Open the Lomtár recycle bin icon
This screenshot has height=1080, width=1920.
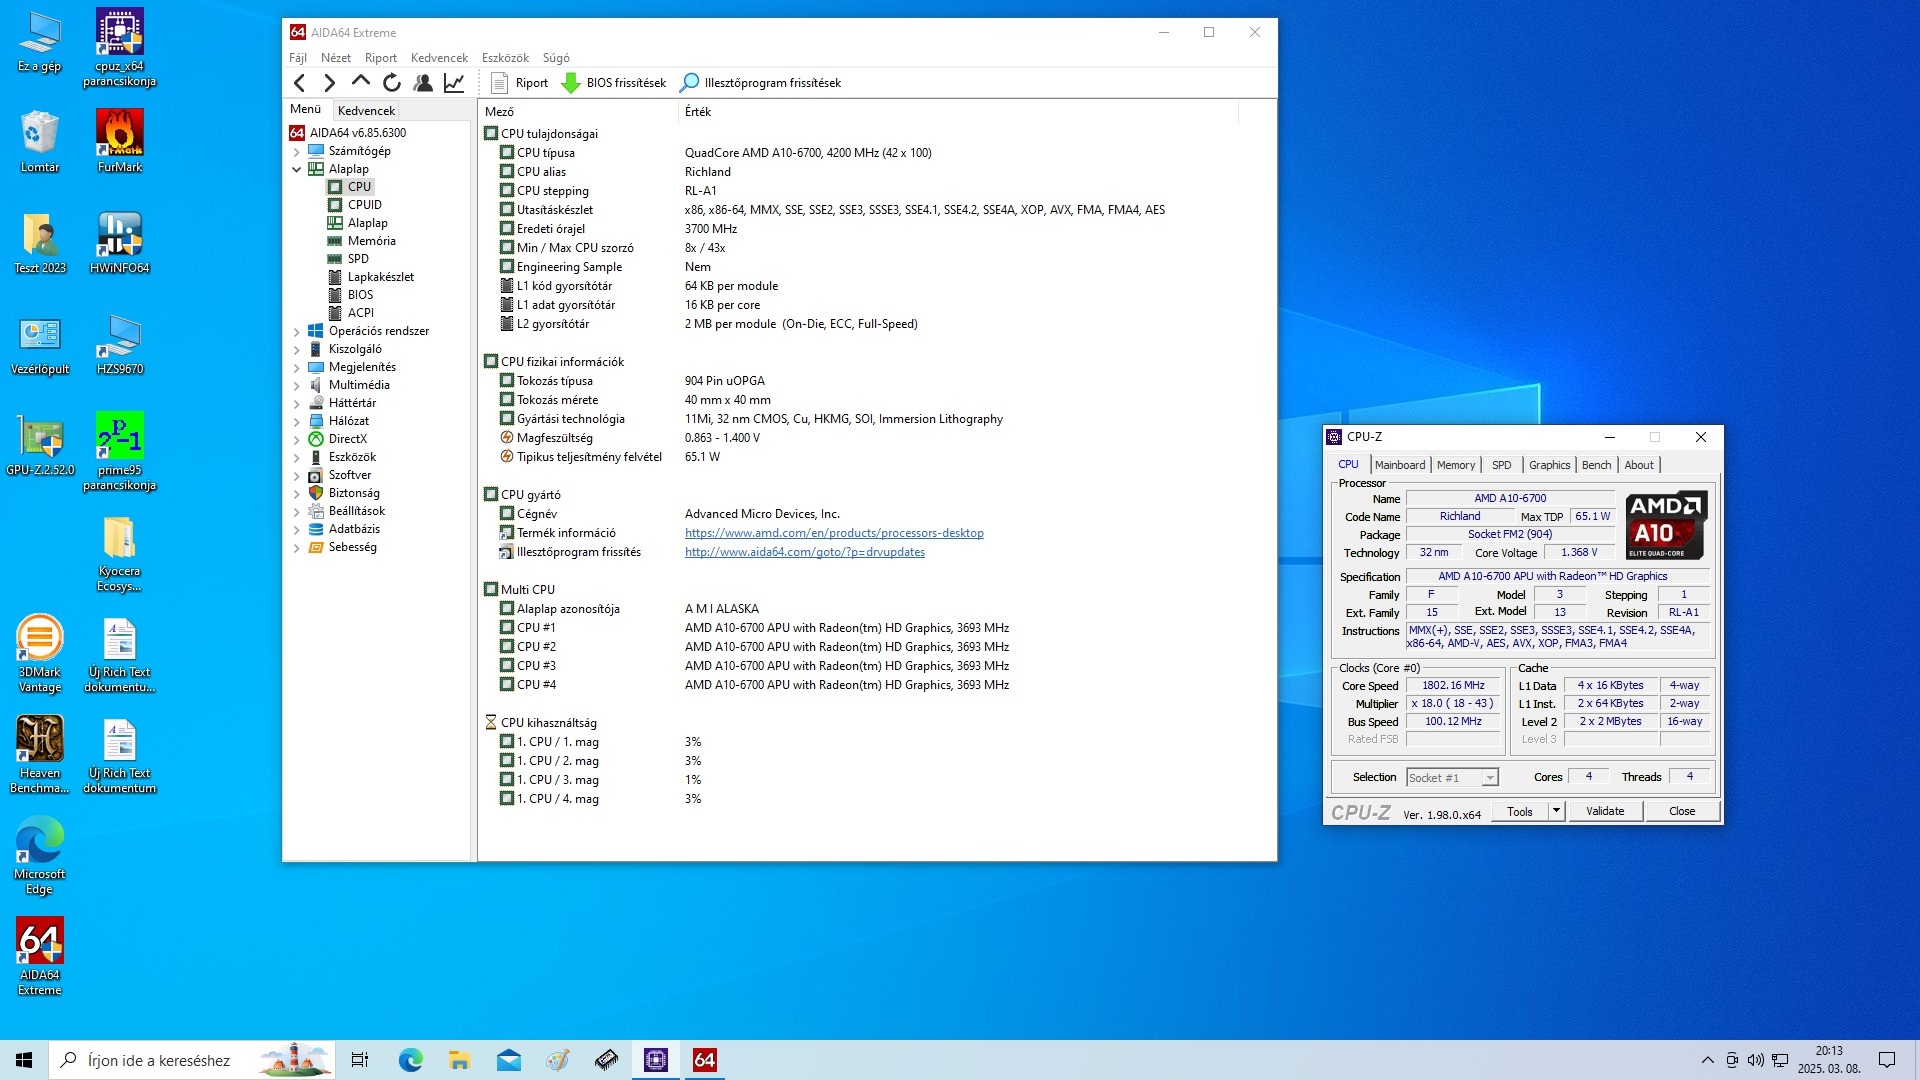(40, 140)
